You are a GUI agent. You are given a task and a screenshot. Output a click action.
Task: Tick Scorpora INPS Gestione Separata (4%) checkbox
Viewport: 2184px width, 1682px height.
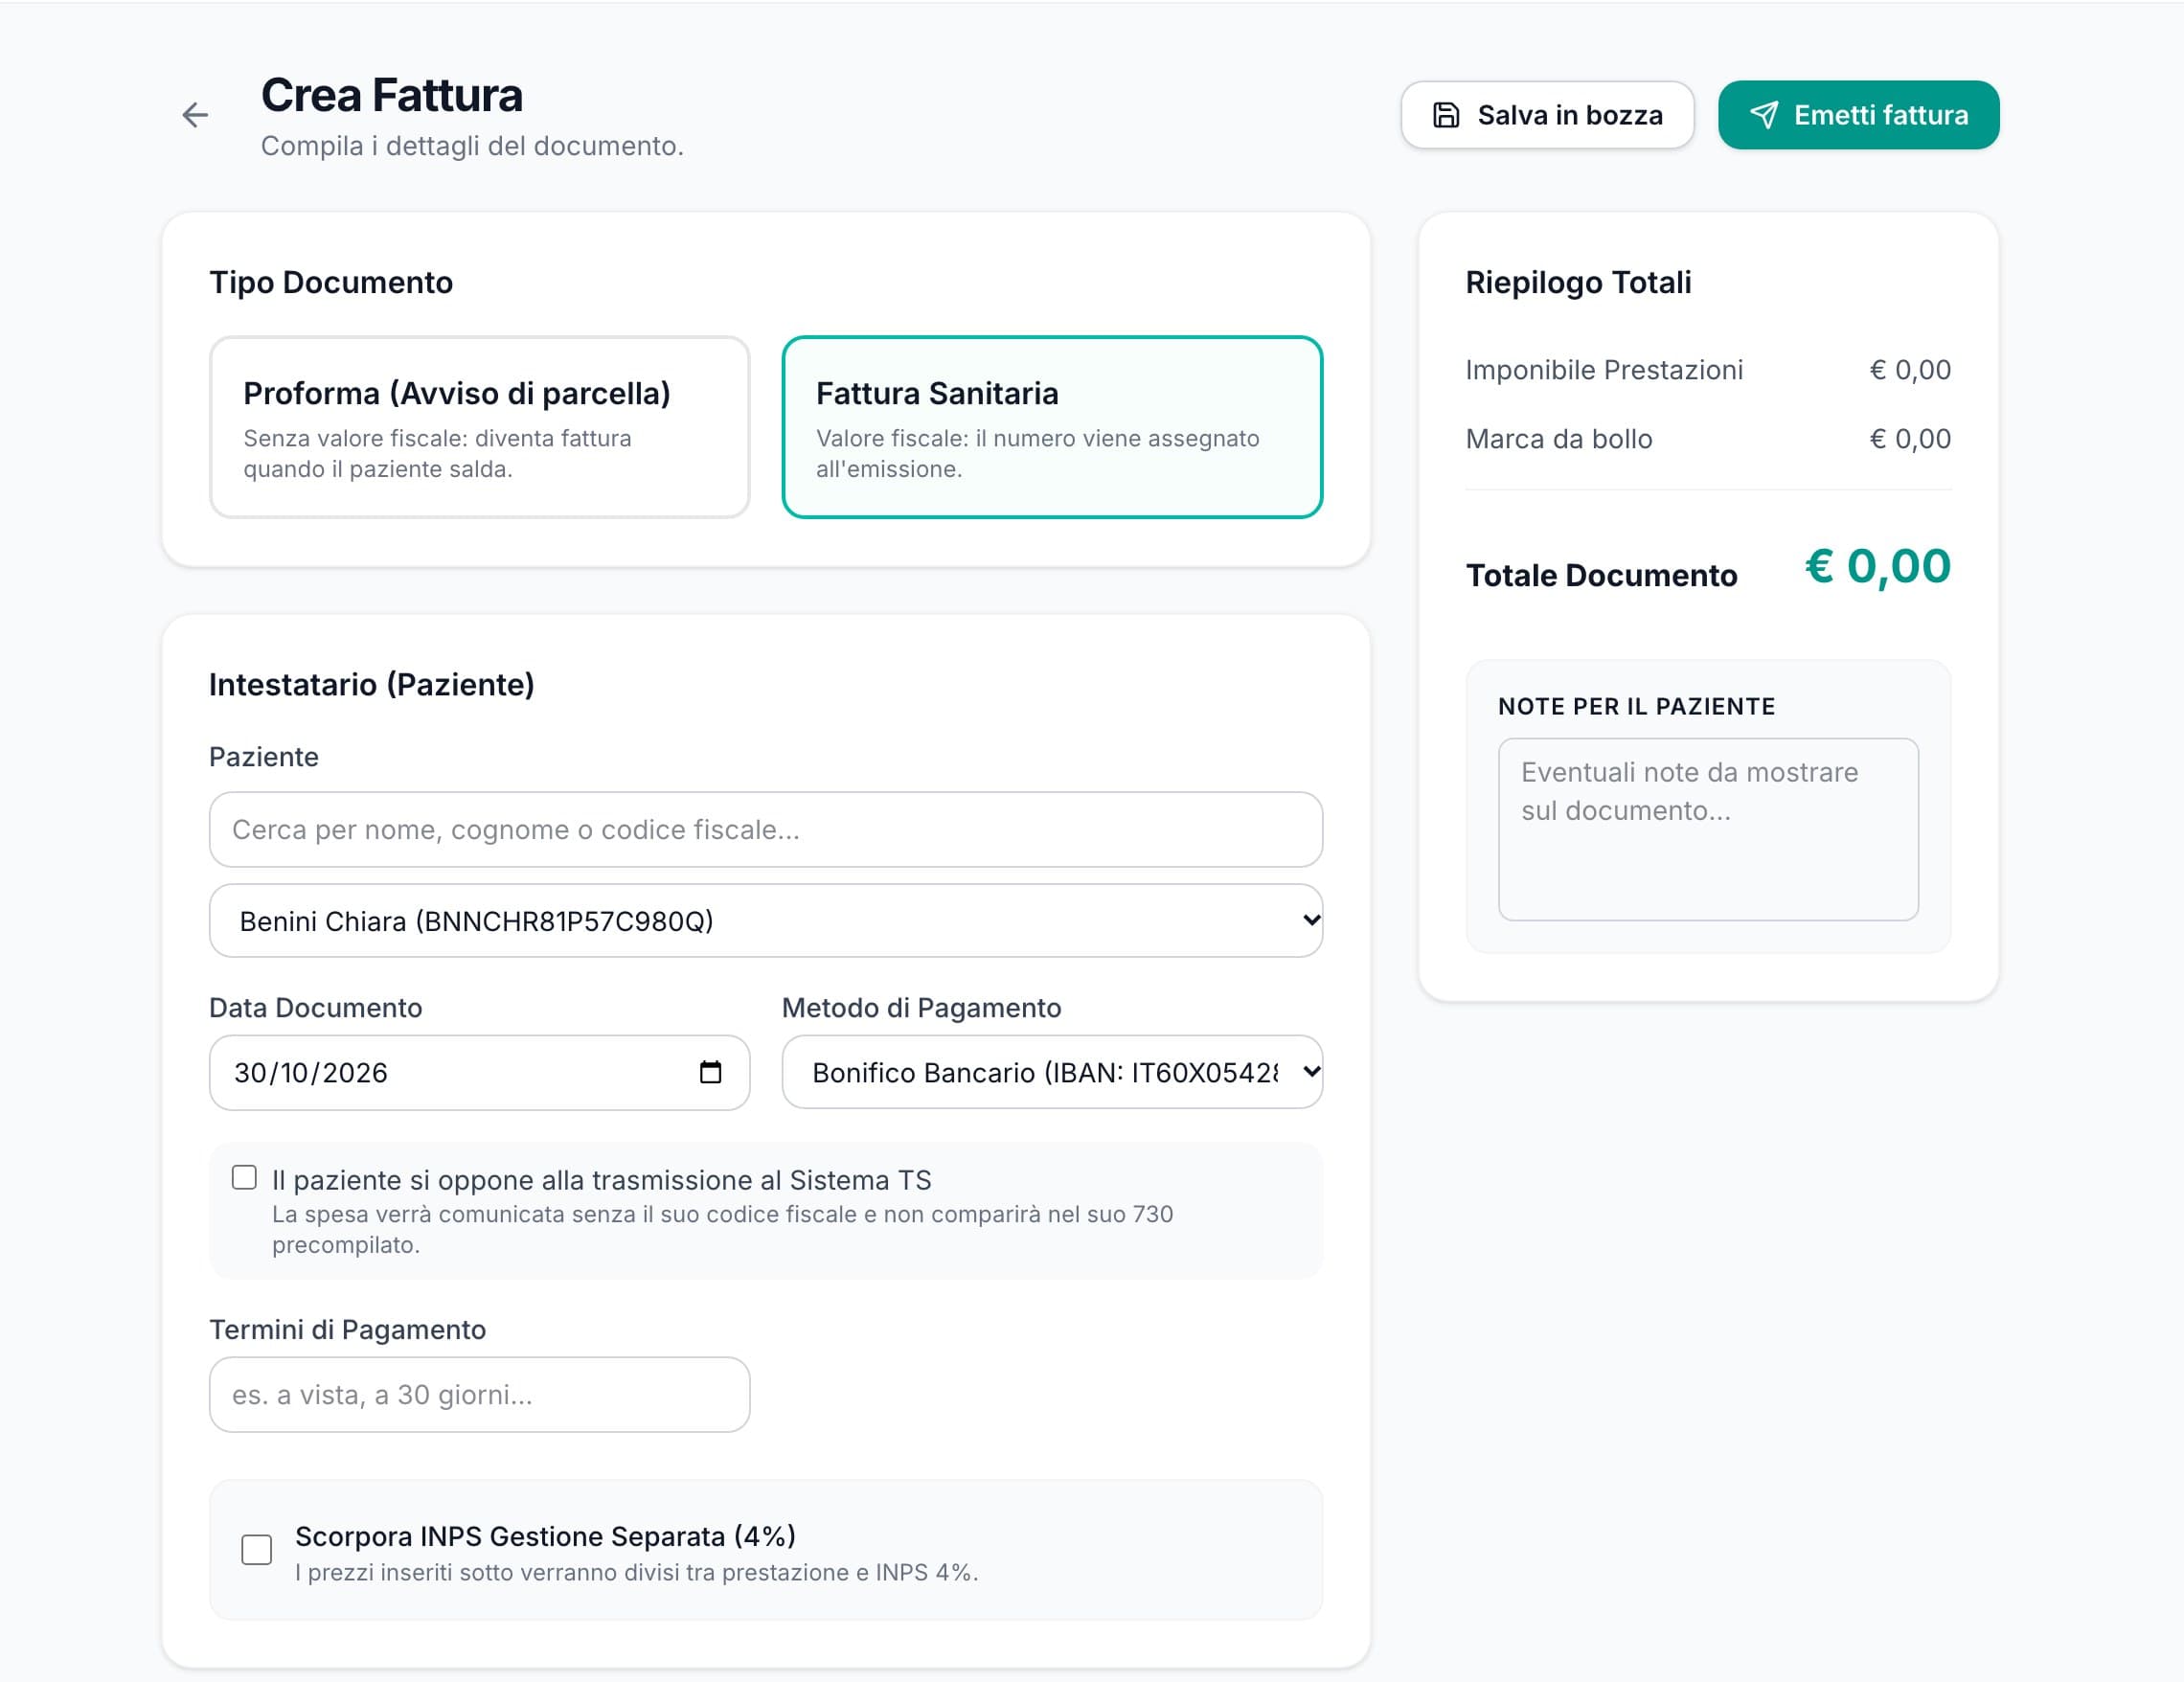tap(257, 1550)
